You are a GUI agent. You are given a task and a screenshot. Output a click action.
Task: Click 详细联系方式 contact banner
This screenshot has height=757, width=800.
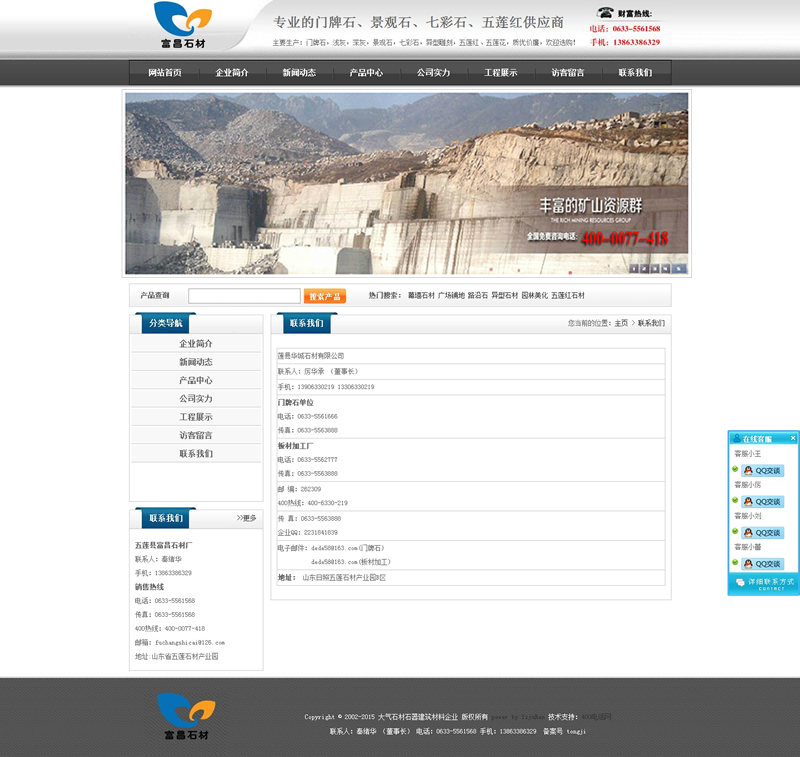[763, 582]
